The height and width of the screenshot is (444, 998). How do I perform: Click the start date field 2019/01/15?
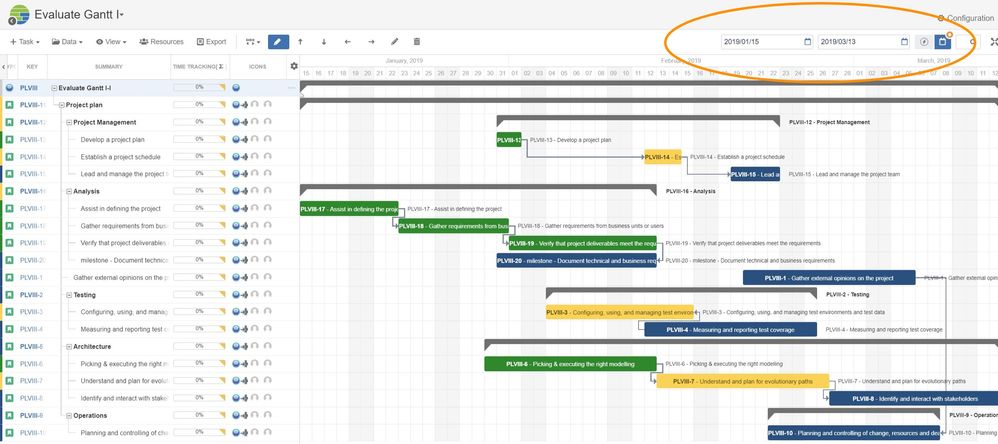(767, 42)
